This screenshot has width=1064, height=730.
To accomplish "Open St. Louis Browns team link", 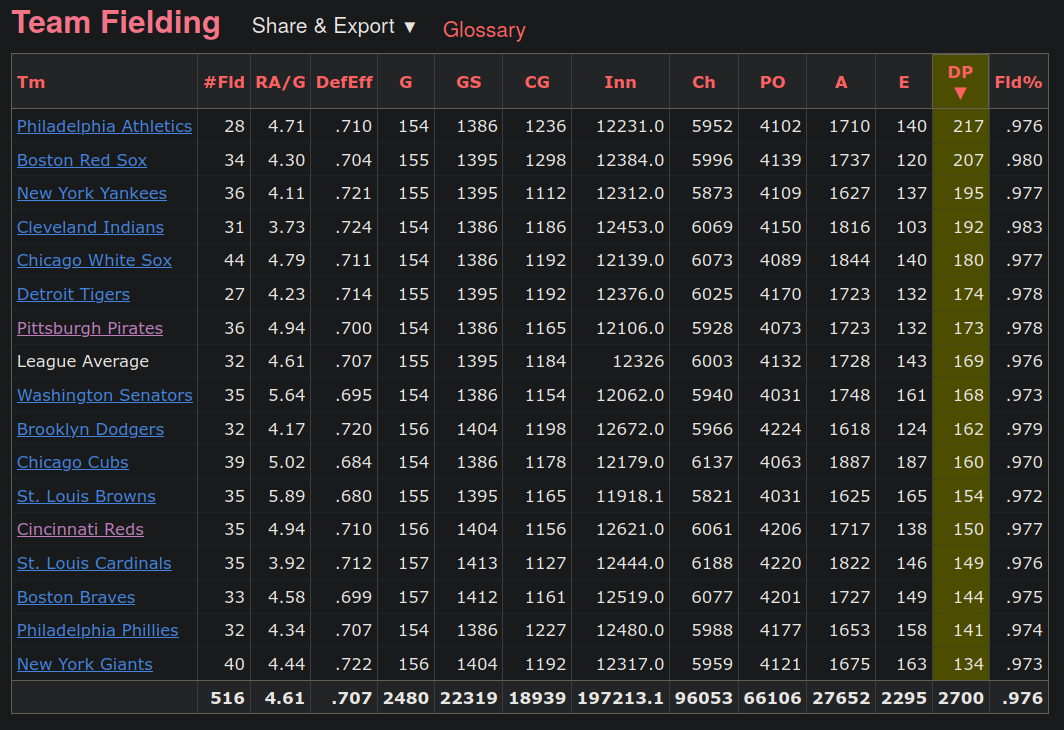I will point(86,497).
